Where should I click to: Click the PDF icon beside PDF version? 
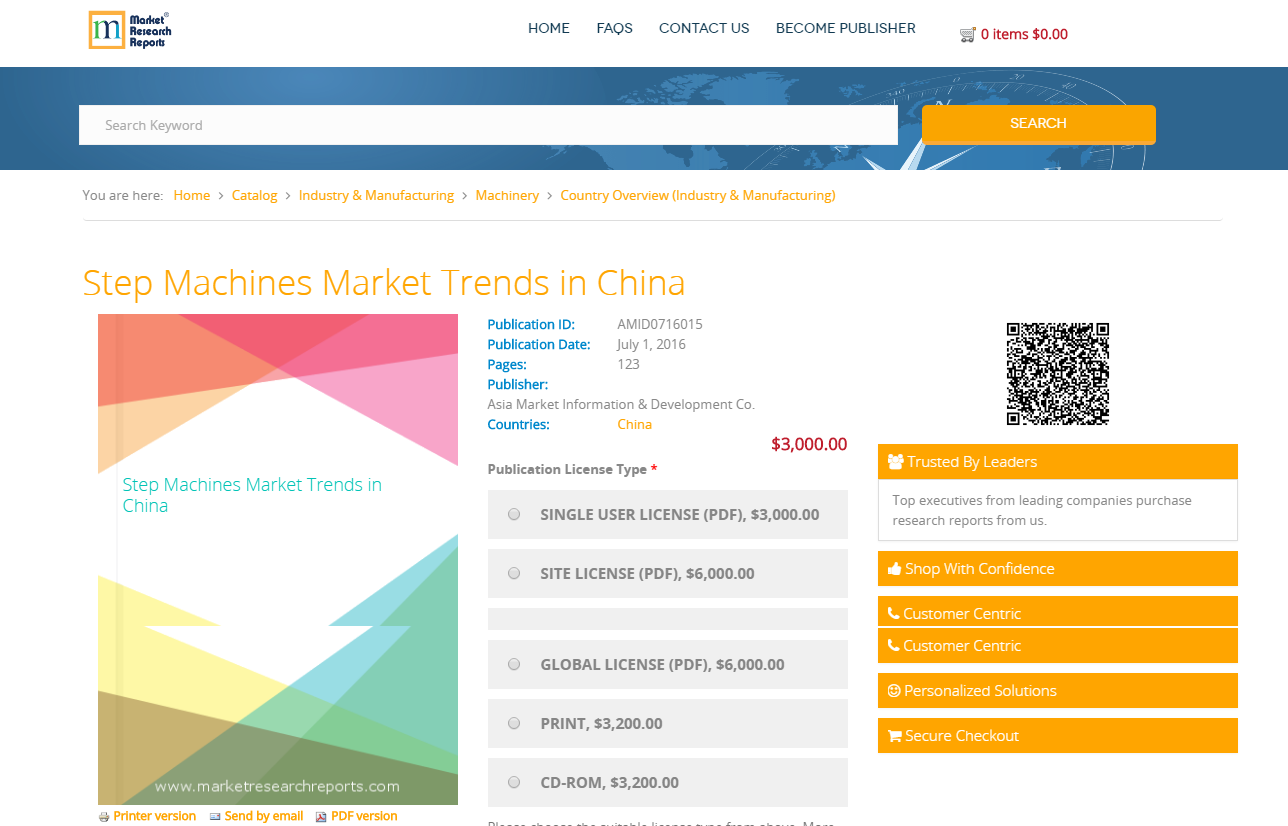click(x=321, y=817)
